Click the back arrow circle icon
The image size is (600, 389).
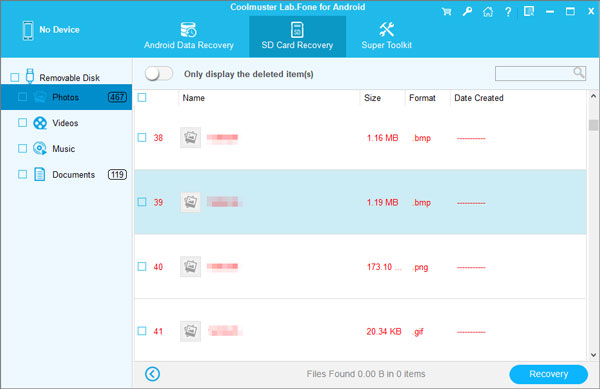click(152, 374)
